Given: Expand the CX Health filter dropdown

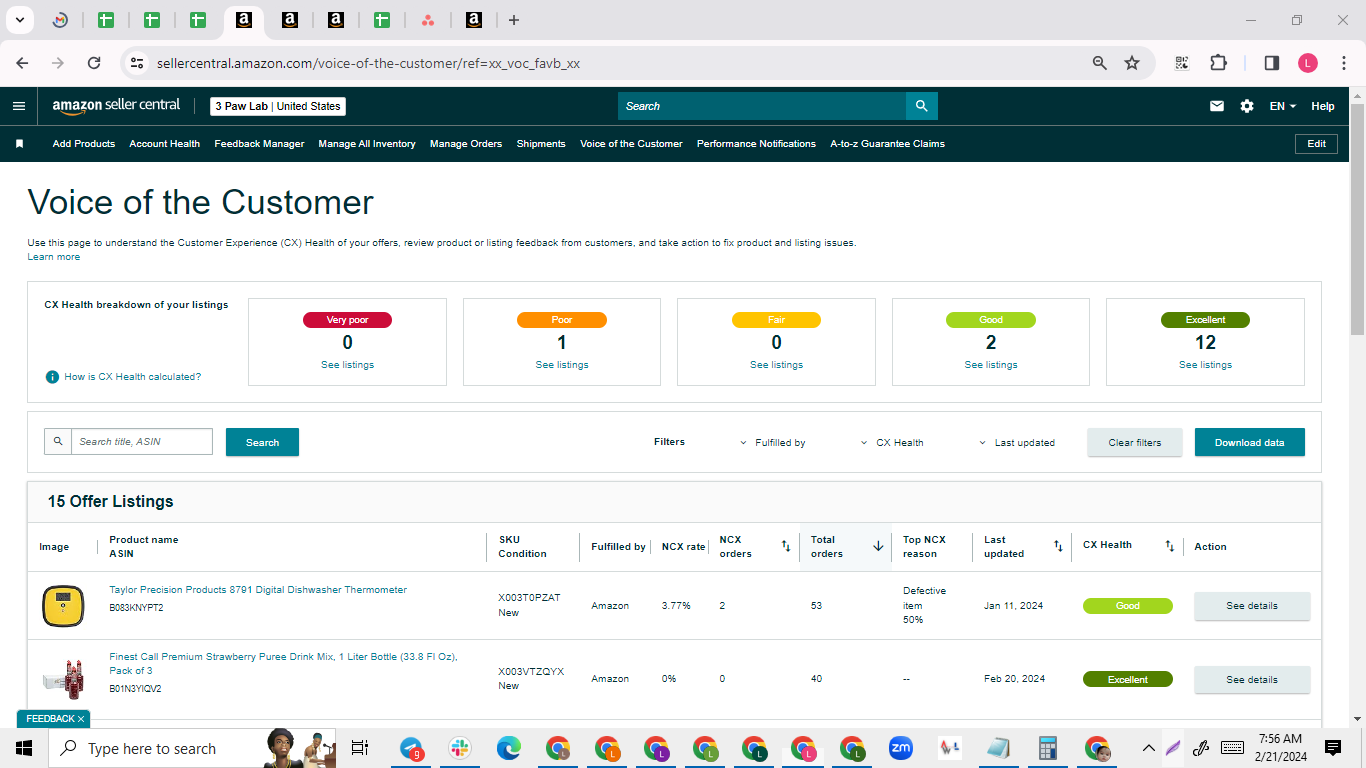Looking at the screenshot, I should pyautogui.click(x=892, y=443).
